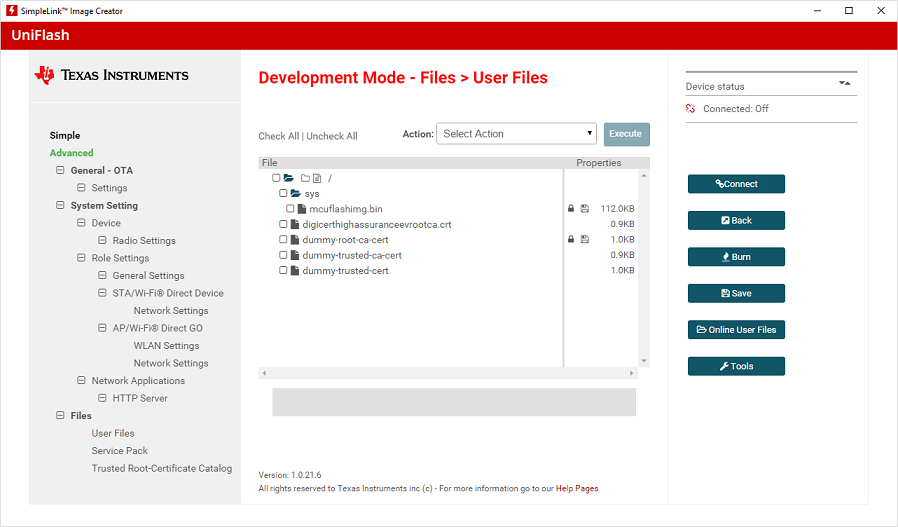Click the file icon of dummy-trusted-cert
This screenshot has height=527, width=898.
(x=295, y=271)
